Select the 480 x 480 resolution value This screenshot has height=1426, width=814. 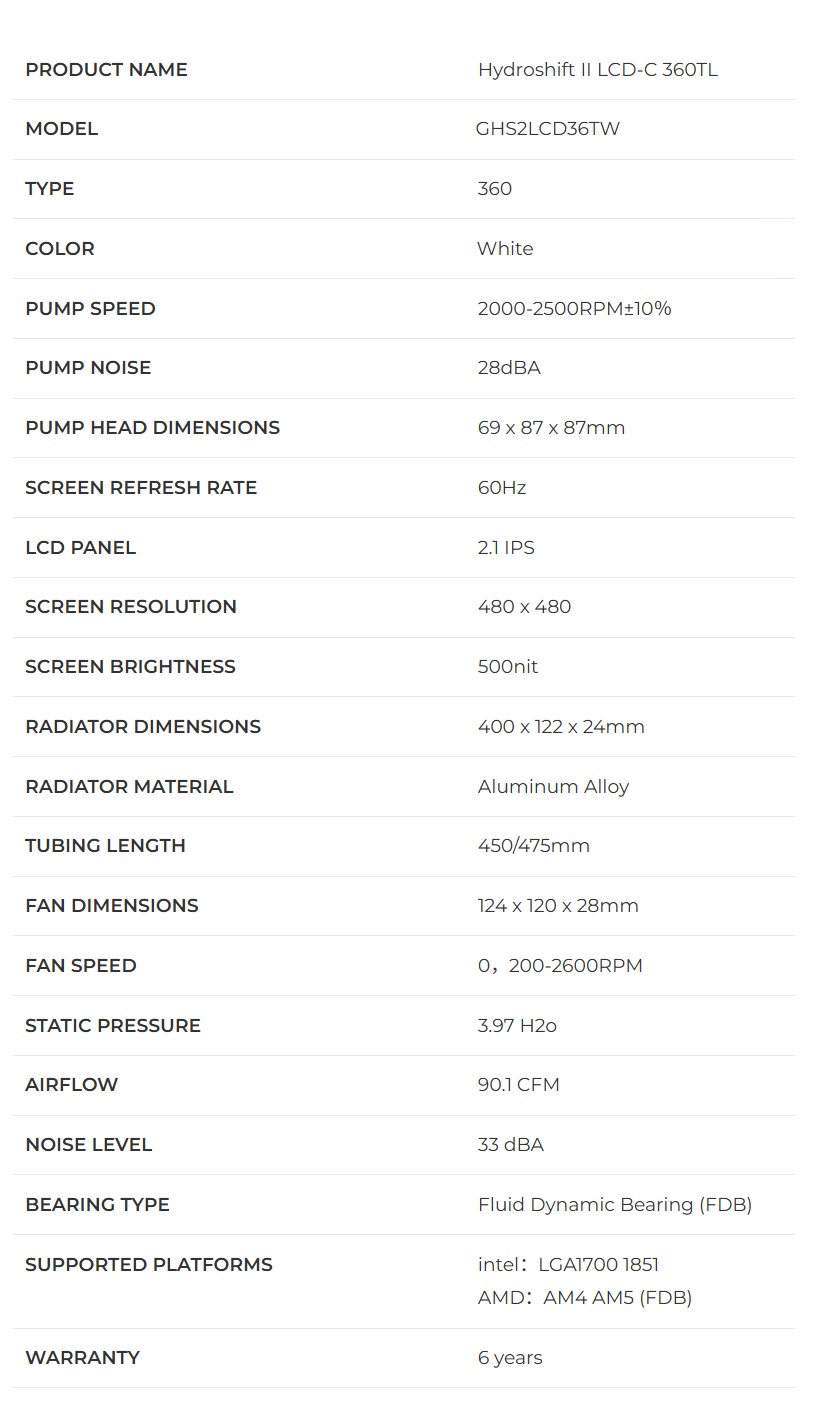[x=525, y=607]
